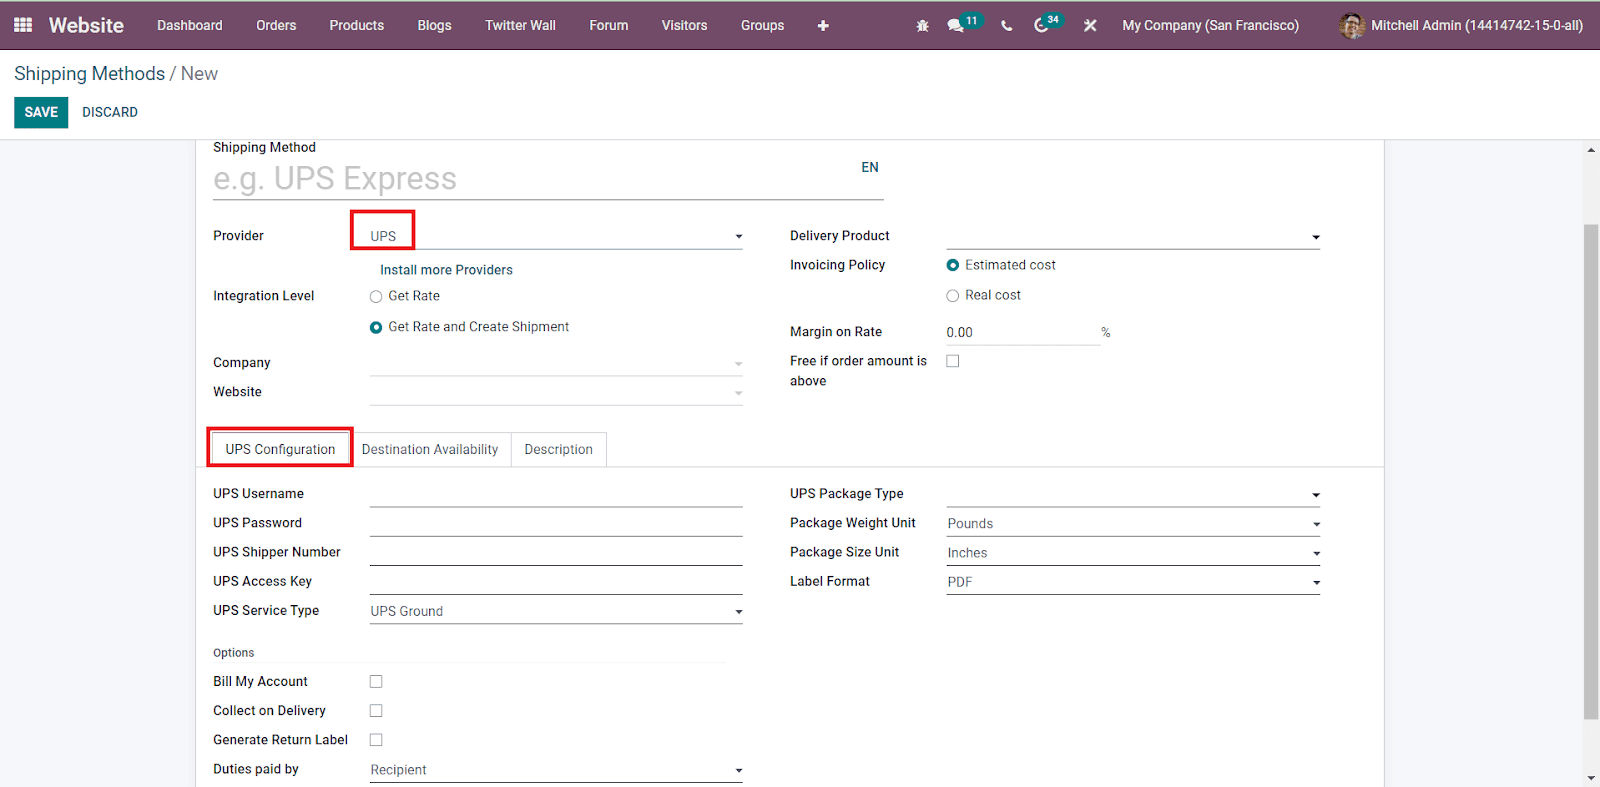Click the plus icon in the top menu
This screenshot has height=787, width=1600.
coord(823,26)
